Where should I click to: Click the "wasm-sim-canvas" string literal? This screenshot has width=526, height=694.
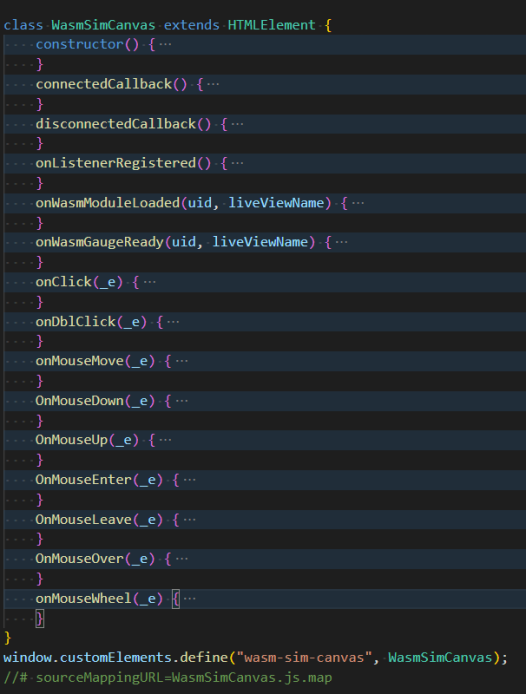304,658
